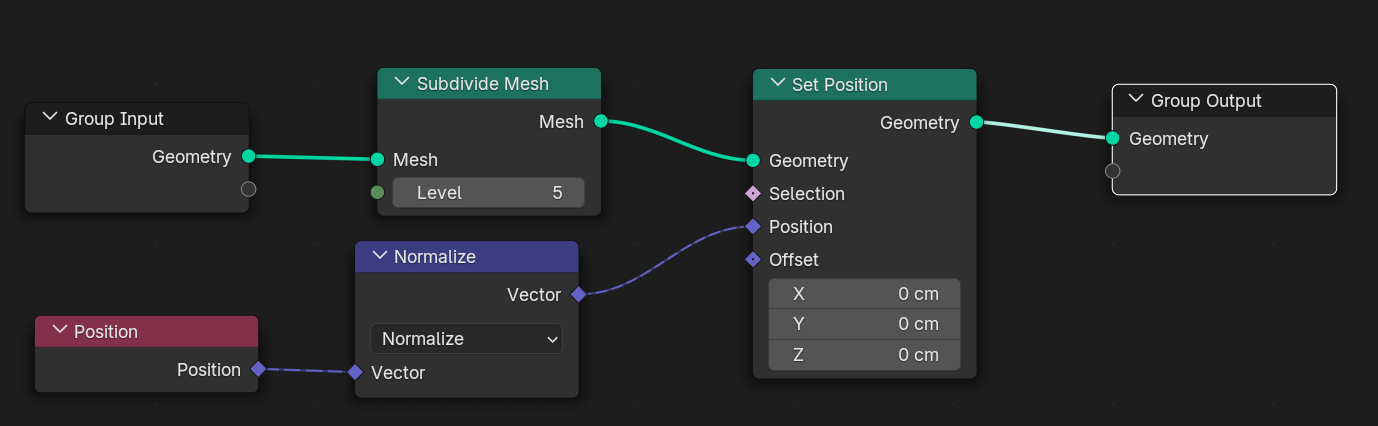
Task: Click the Normalize Vector output socket
Action: [578, 294]
